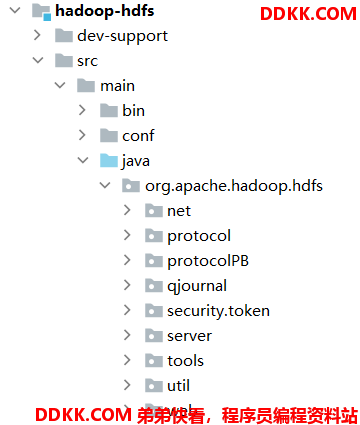Expand the security.token package arrow

coord(127,310)
